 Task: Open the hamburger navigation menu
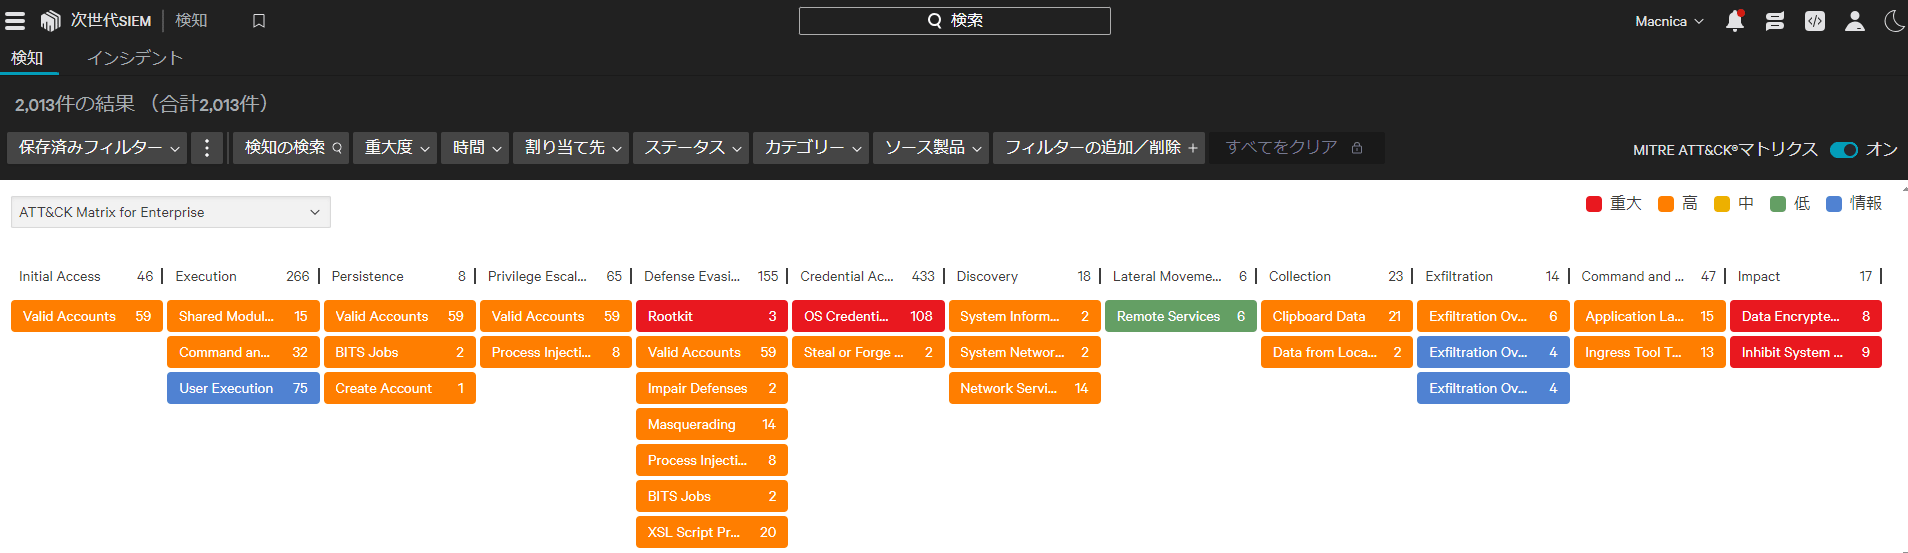15,21
